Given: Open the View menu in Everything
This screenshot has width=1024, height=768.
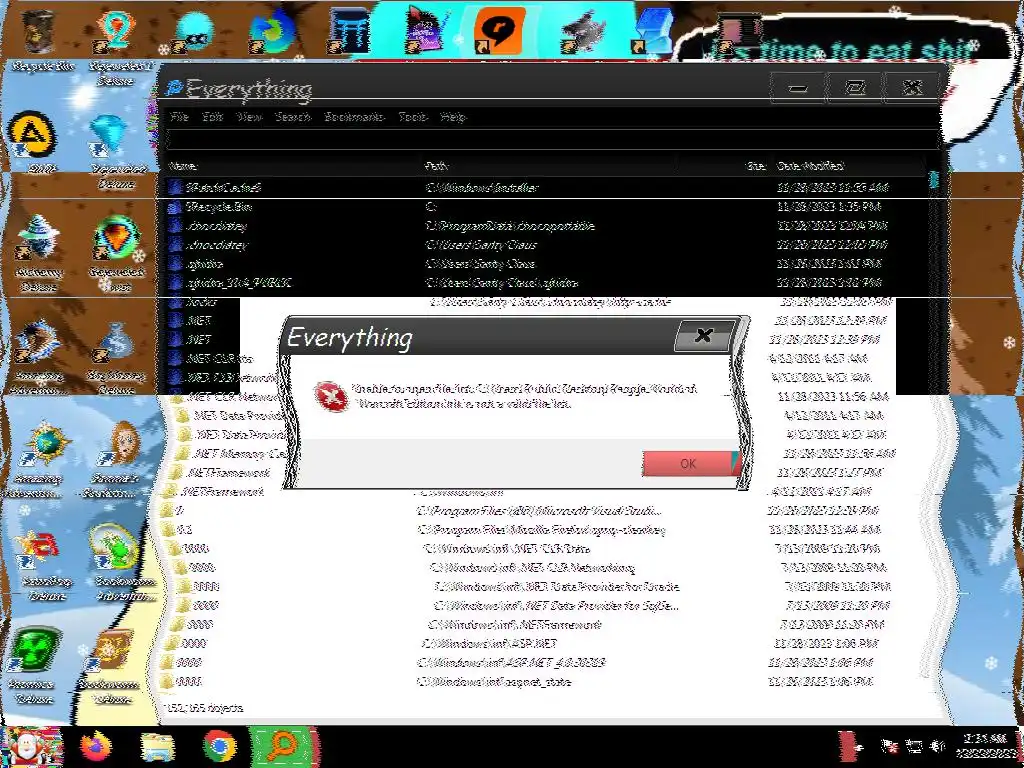Looking at the screenshot, I should point(249,116).
